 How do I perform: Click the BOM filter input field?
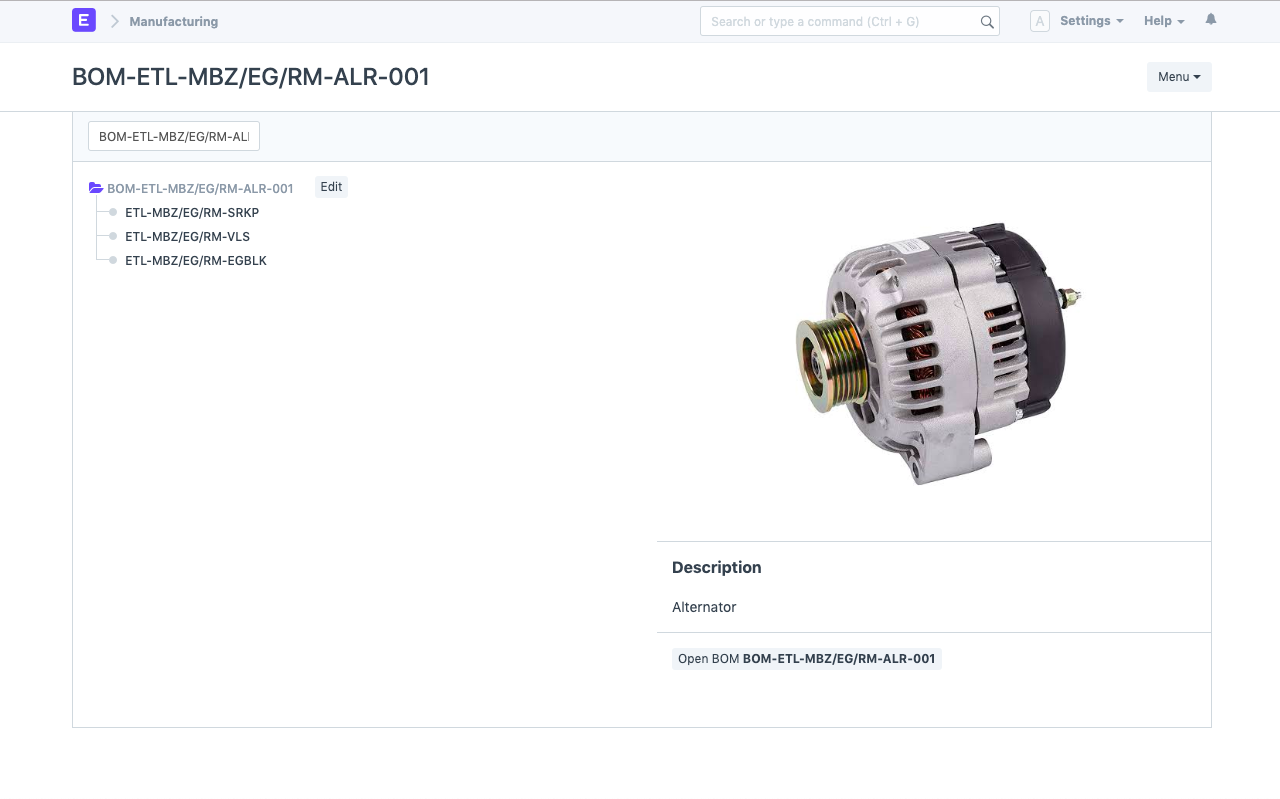174,137
